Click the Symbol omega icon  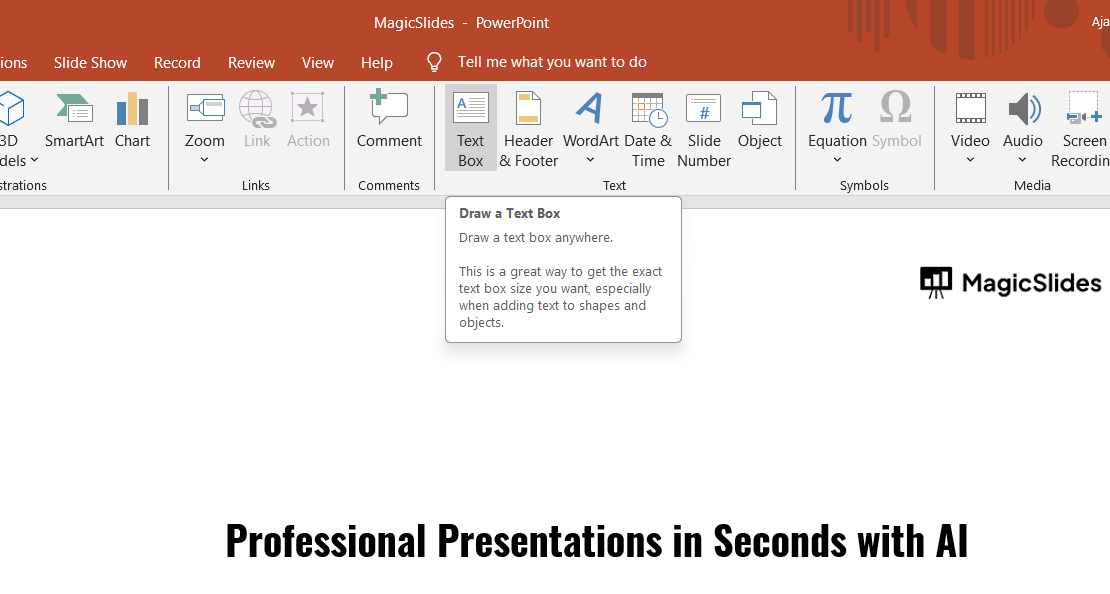pyautogui.click(x=896, y=108)
